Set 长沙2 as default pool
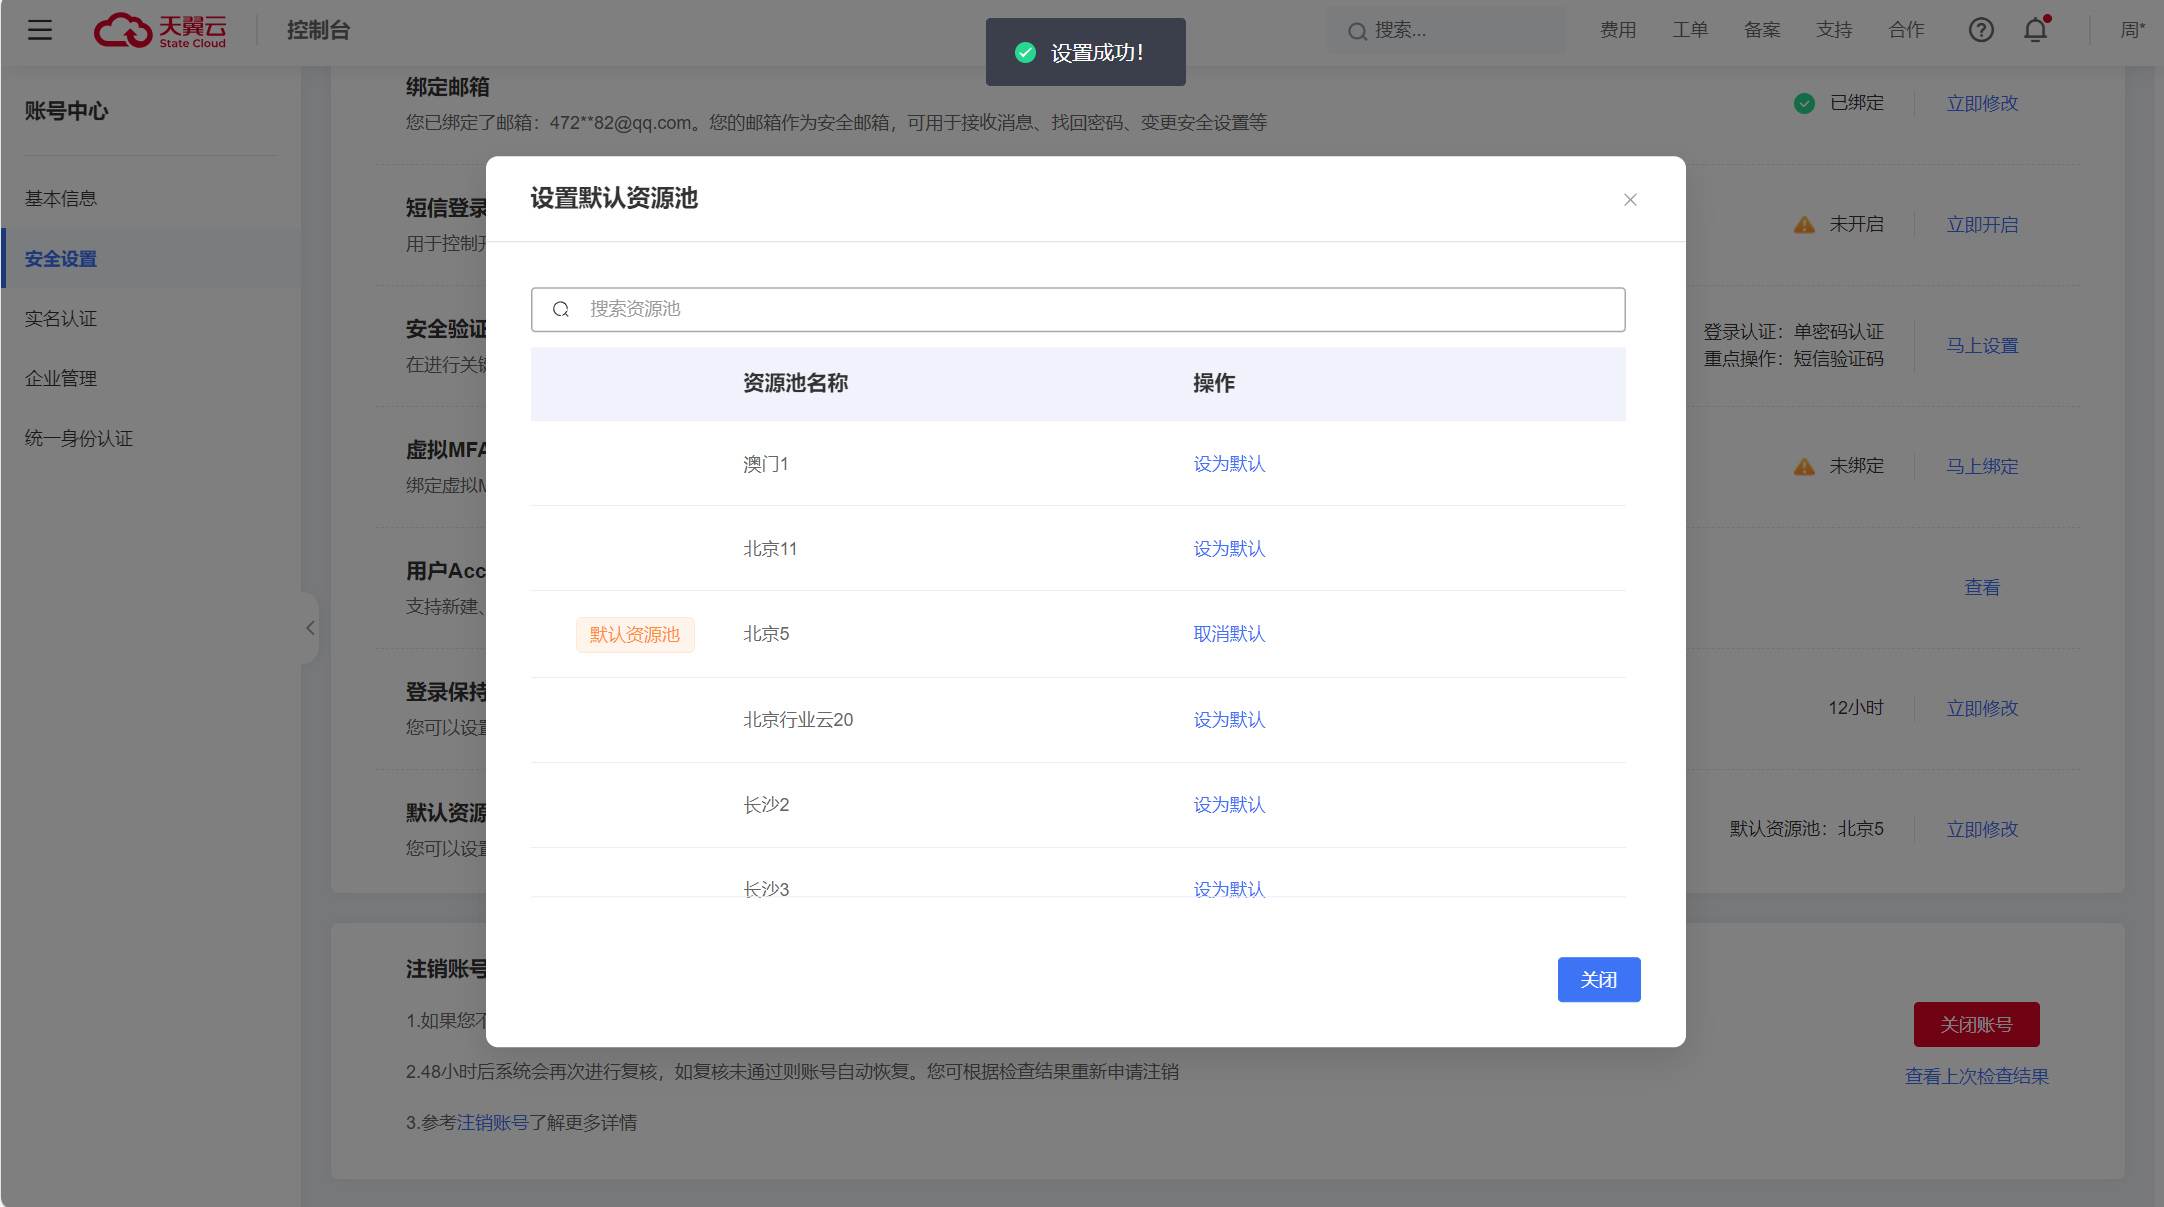The width and height of the screenshot is (2164, 1207). [x=1229, y=805]
